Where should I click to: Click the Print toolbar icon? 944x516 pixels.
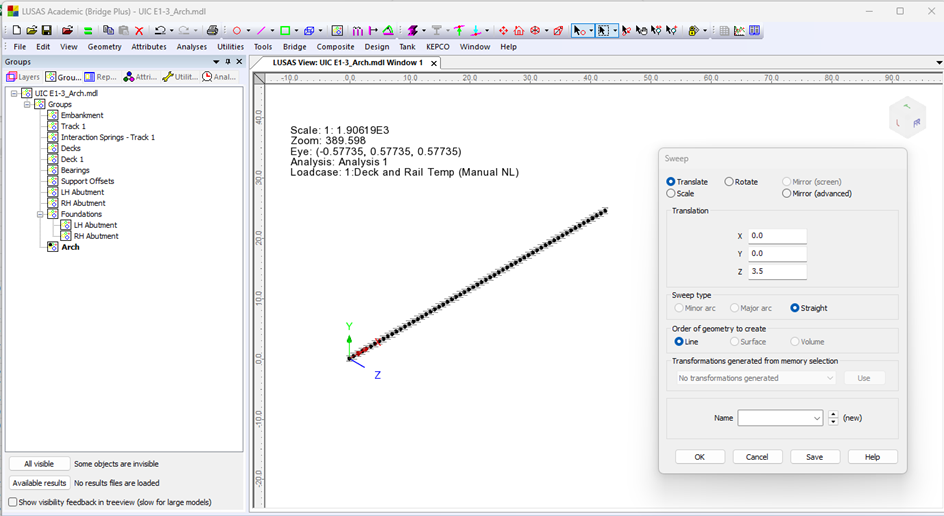pyautogui.click(x=212, y=31)
